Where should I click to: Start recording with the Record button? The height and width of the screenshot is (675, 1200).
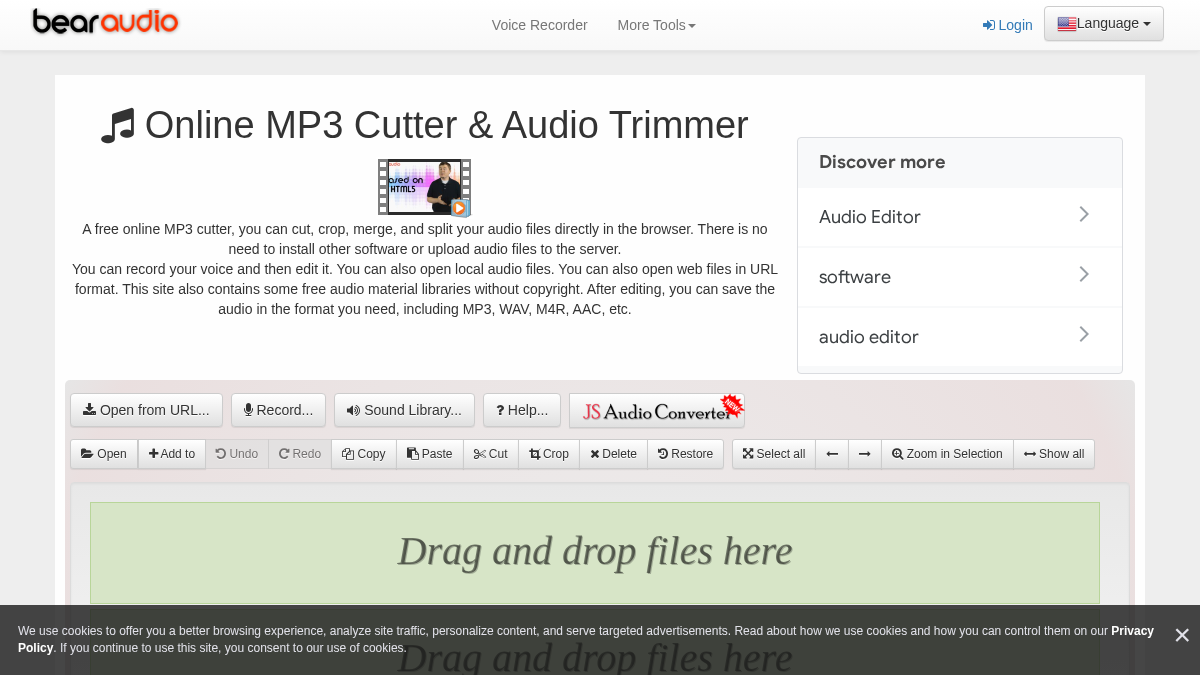point(278,410)
